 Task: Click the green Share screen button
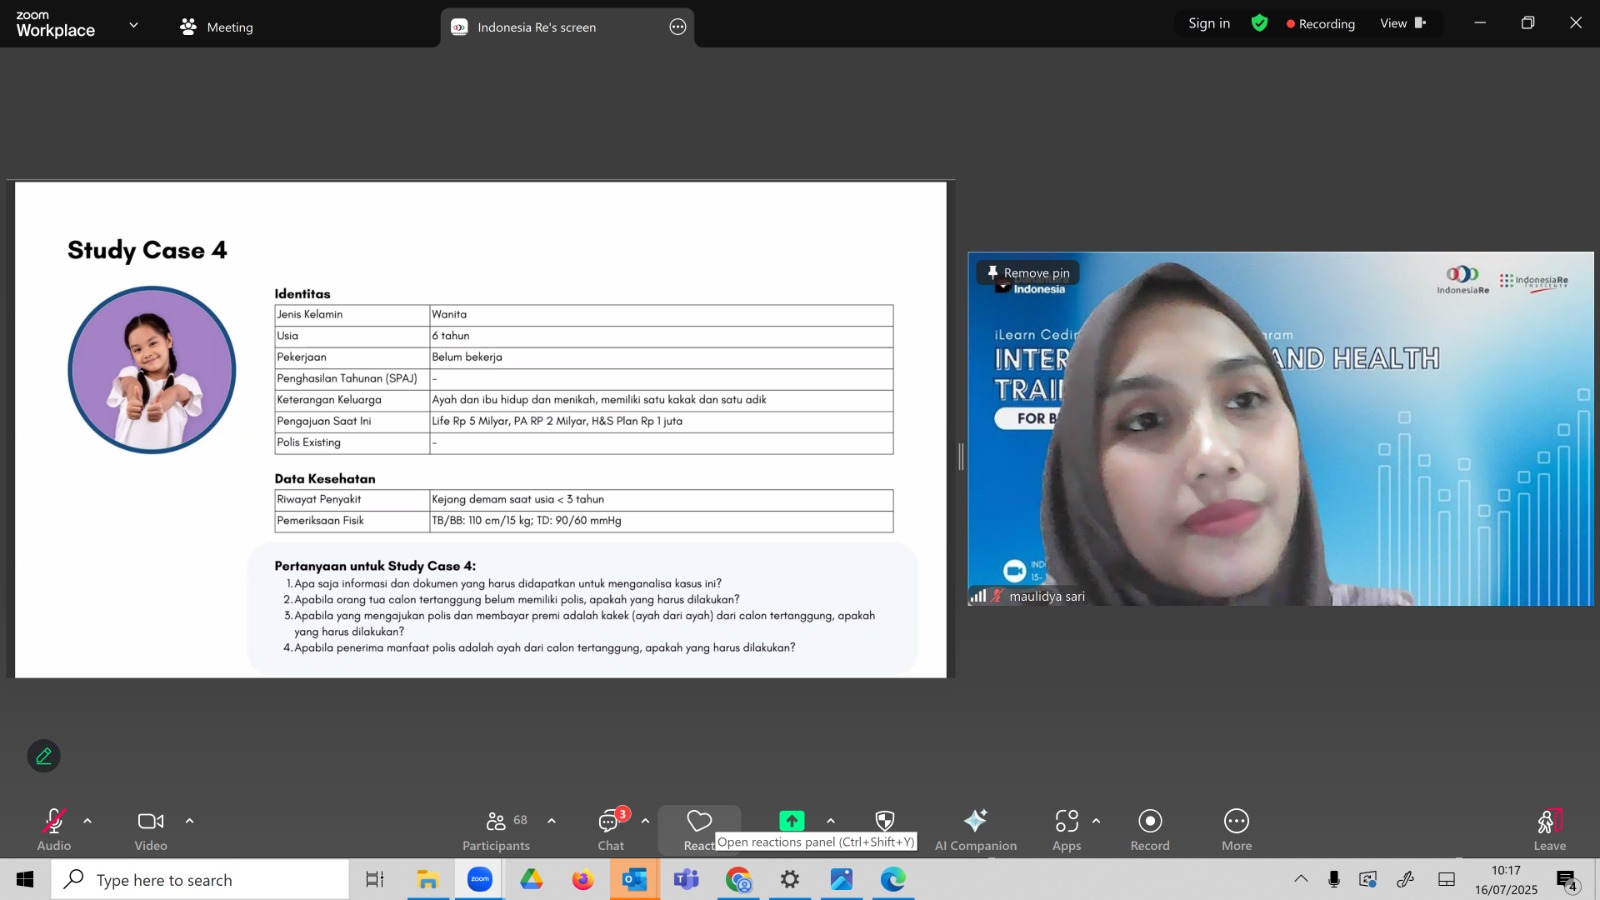coord(792,821)
